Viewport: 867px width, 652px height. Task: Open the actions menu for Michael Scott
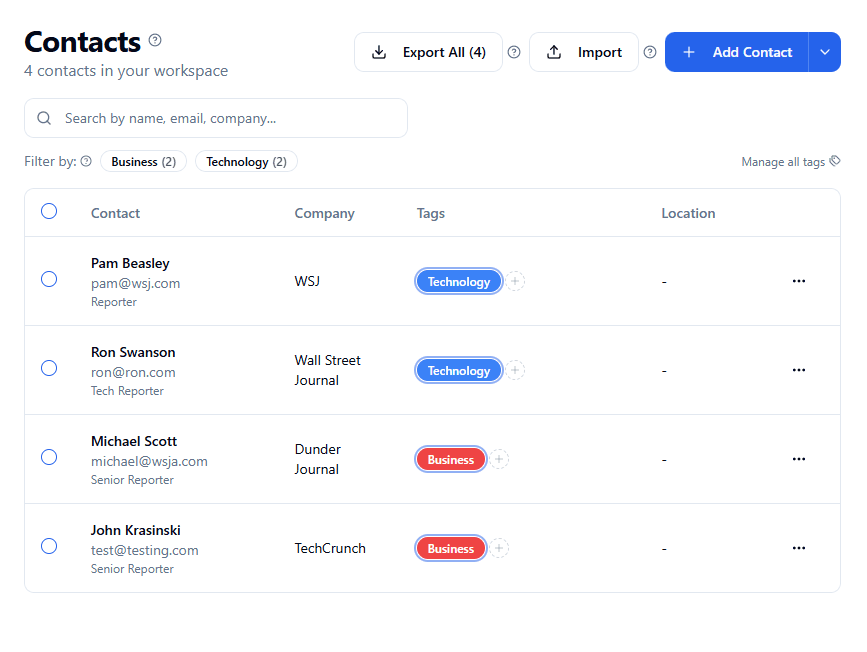point(798,459)
